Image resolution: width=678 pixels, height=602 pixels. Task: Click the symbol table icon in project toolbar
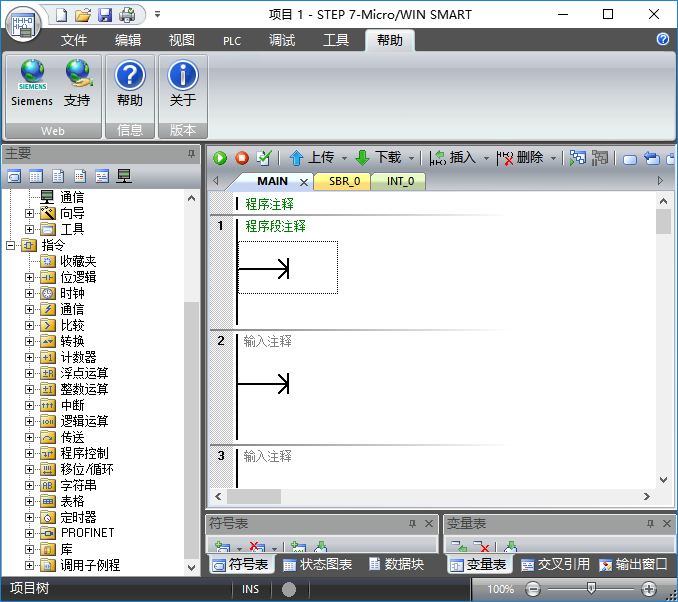point(14,176)
